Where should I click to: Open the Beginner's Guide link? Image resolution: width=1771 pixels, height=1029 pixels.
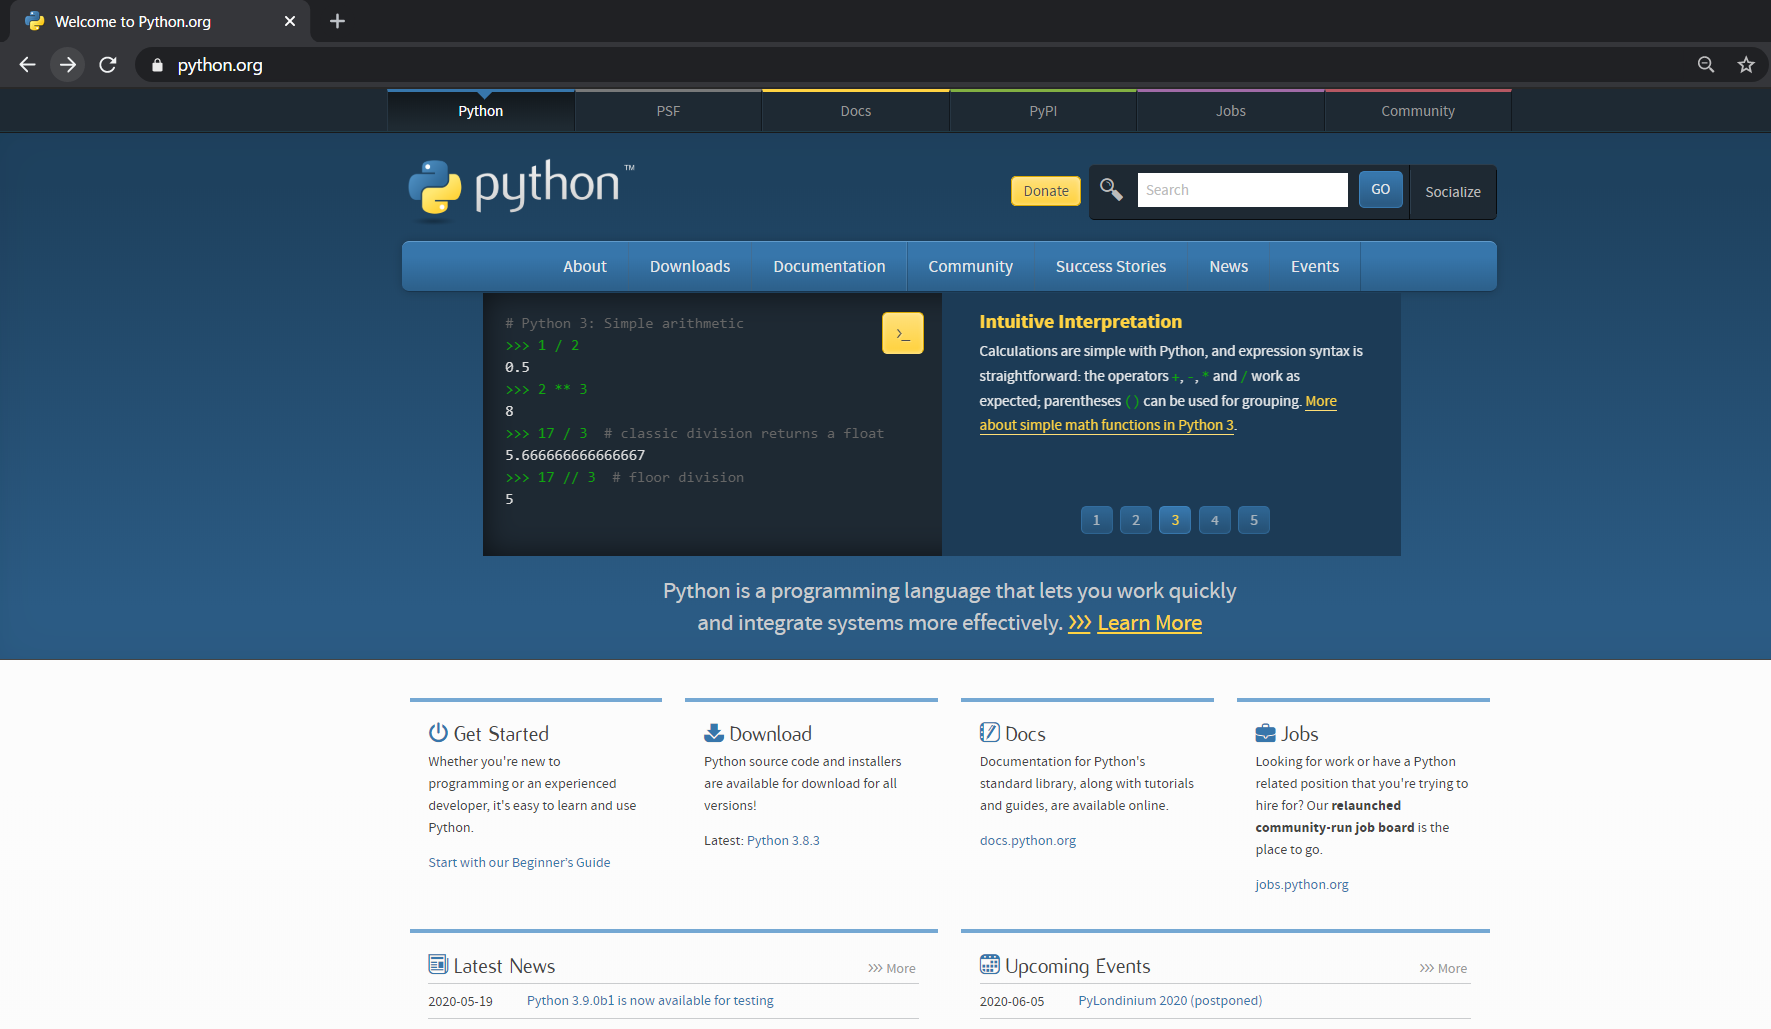pyautogui.click(x=519, y=861)
